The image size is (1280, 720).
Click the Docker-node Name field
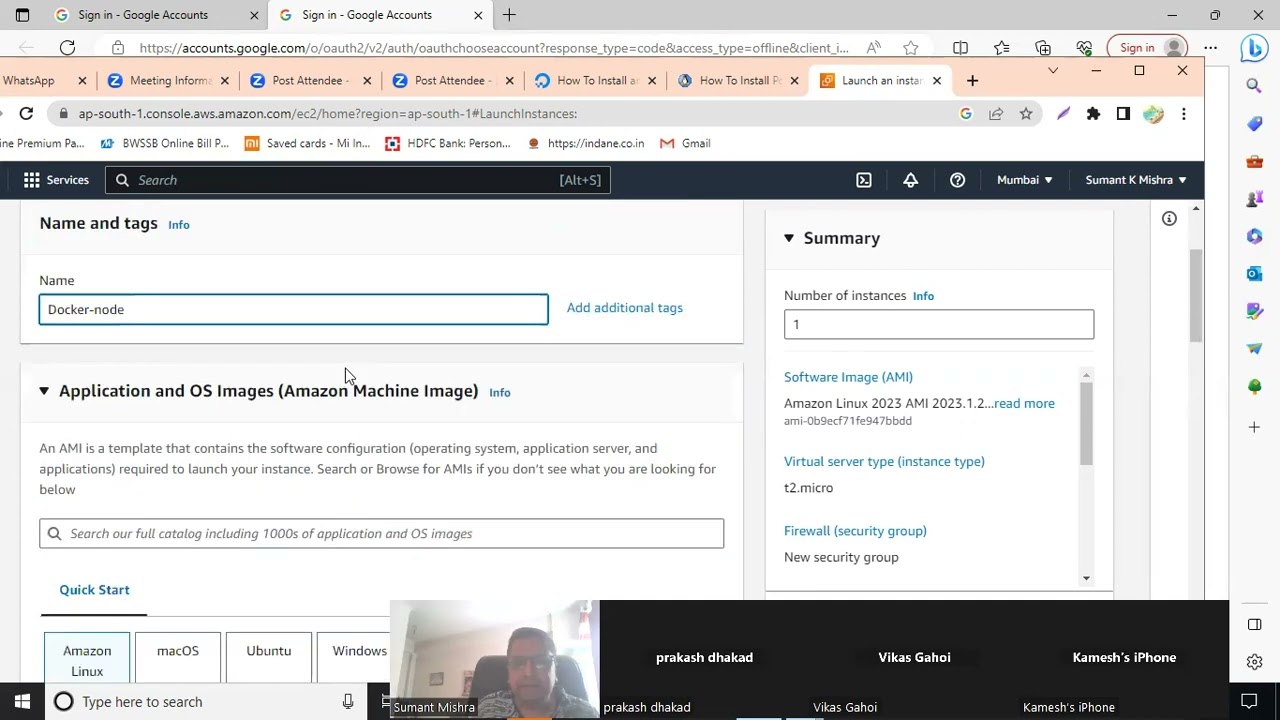294,310
